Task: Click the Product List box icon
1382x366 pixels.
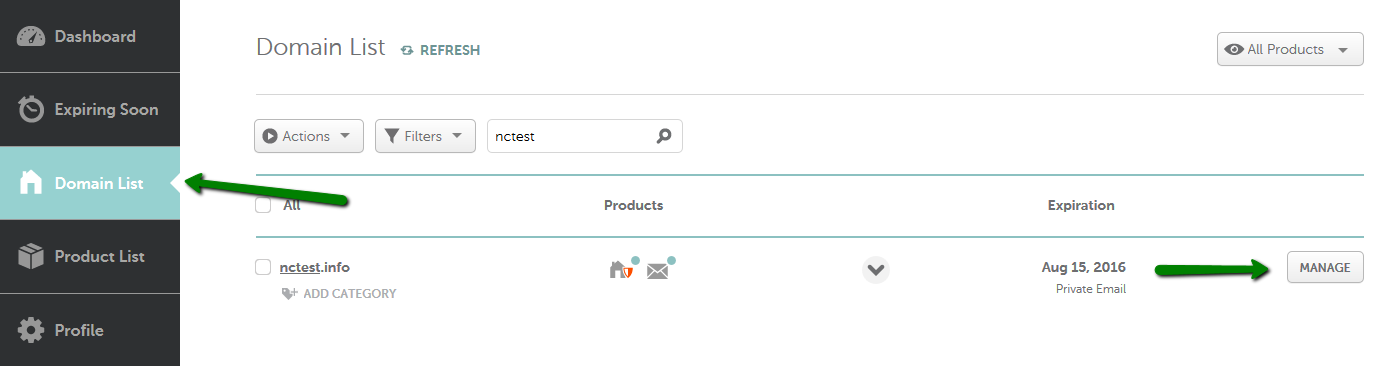Action: coord(31,257)
